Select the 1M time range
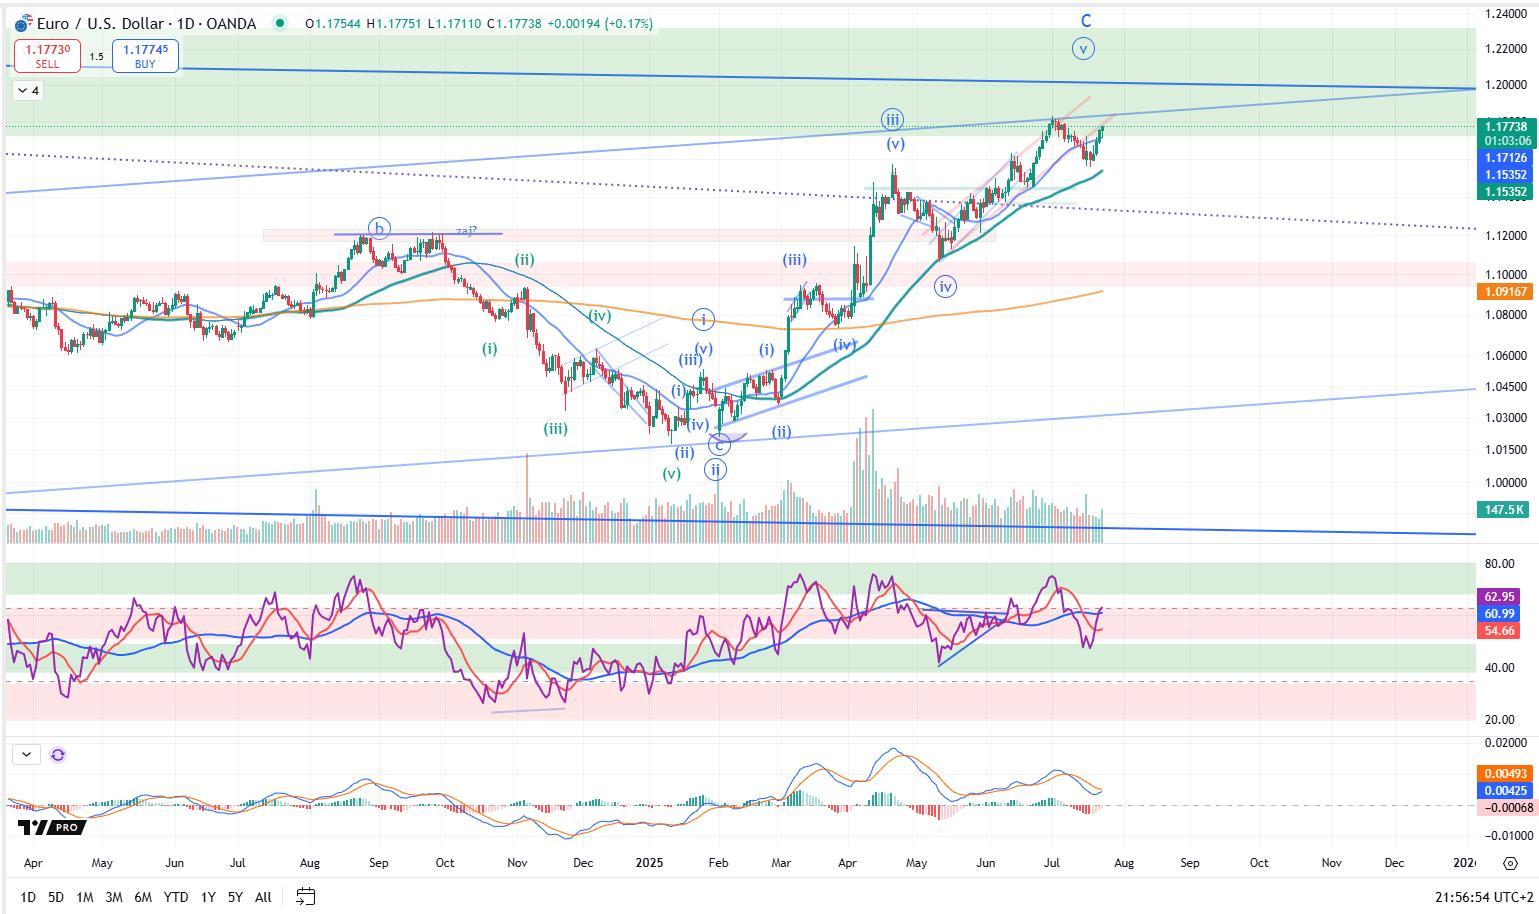1539x914 pixels. click(85, 897)
